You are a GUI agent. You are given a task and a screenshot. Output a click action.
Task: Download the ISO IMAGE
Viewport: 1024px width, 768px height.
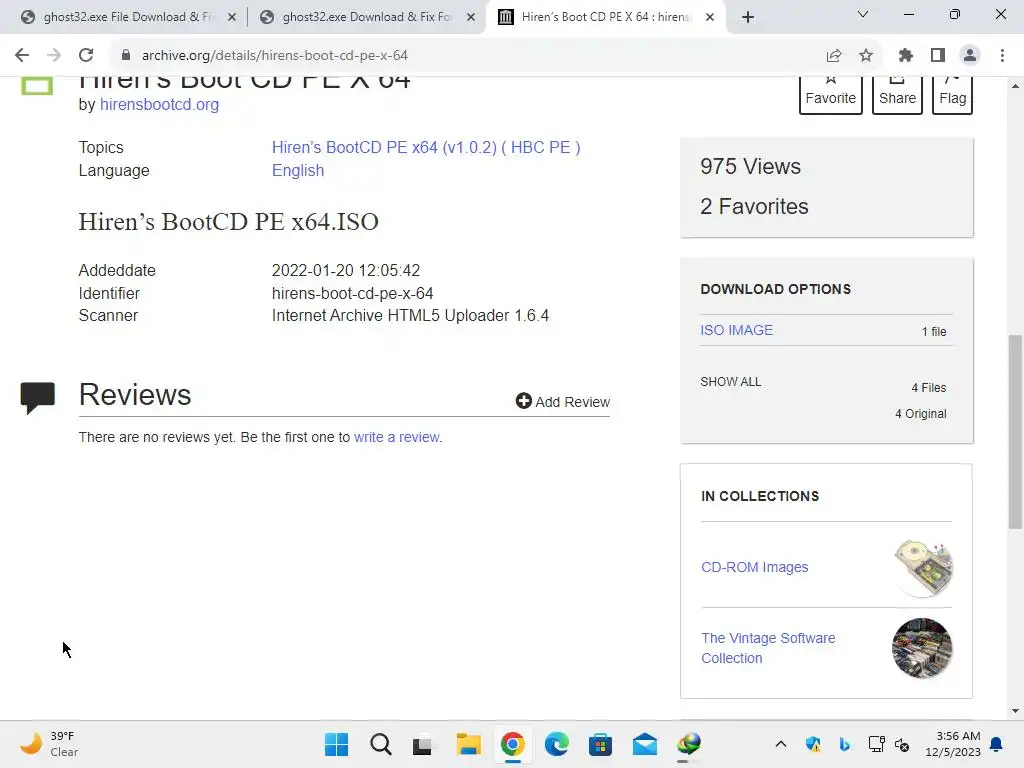(x=737, y=330)
